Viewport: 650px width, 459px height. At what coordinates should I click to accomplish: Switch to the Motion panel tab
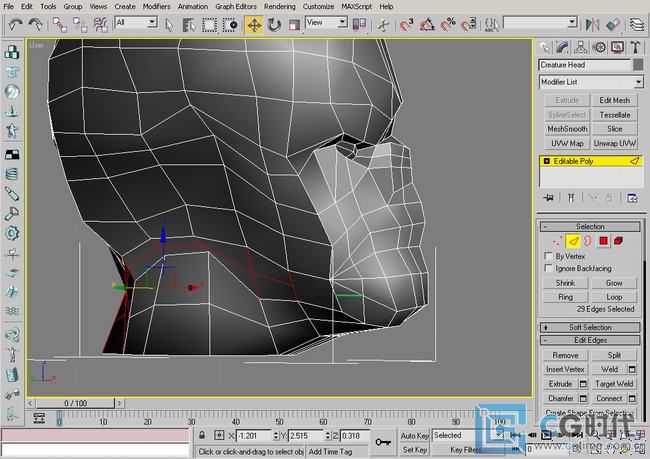point(599,48)
